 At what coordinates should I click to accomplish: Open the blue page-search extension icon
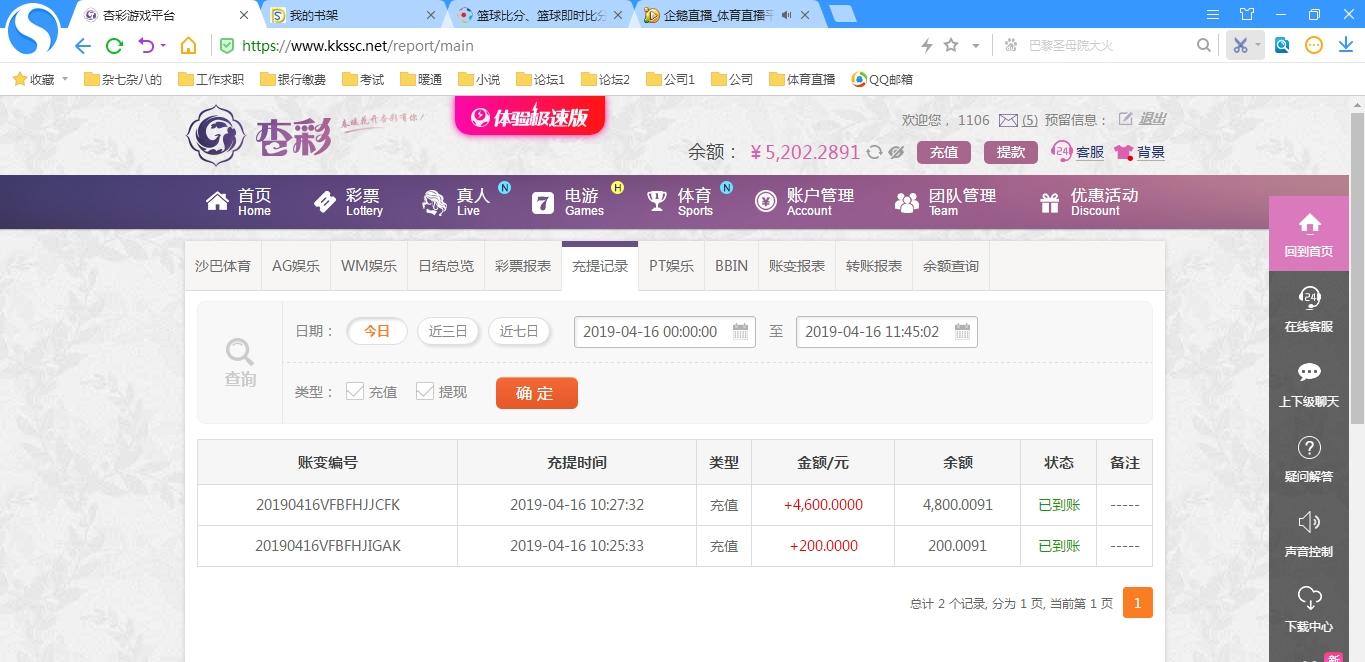point(1282,45)
